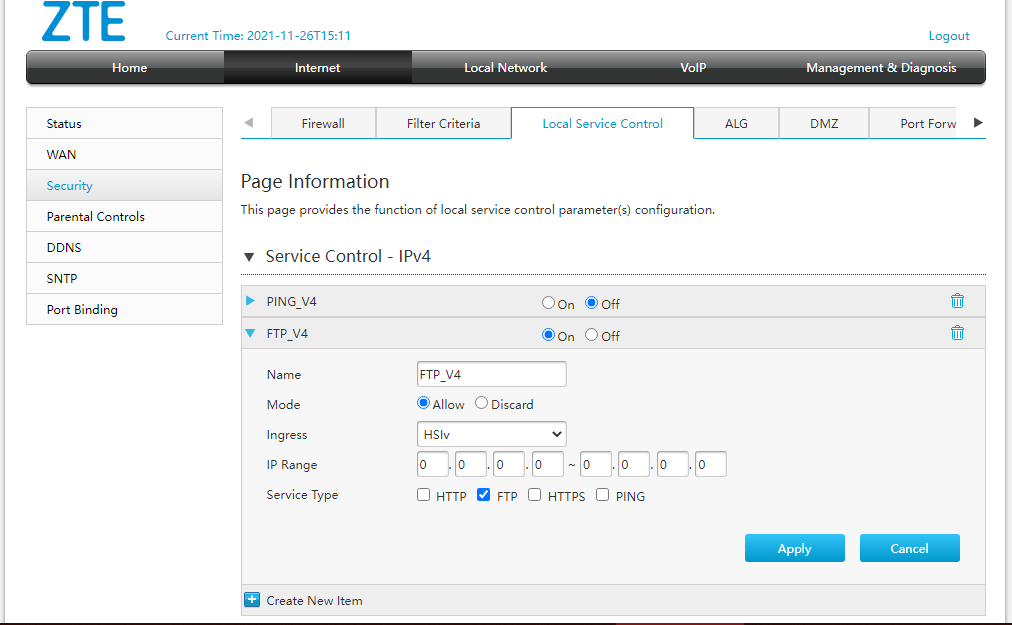1012x625 pixels.
Task: Click the Logout link
Action: 948,36
